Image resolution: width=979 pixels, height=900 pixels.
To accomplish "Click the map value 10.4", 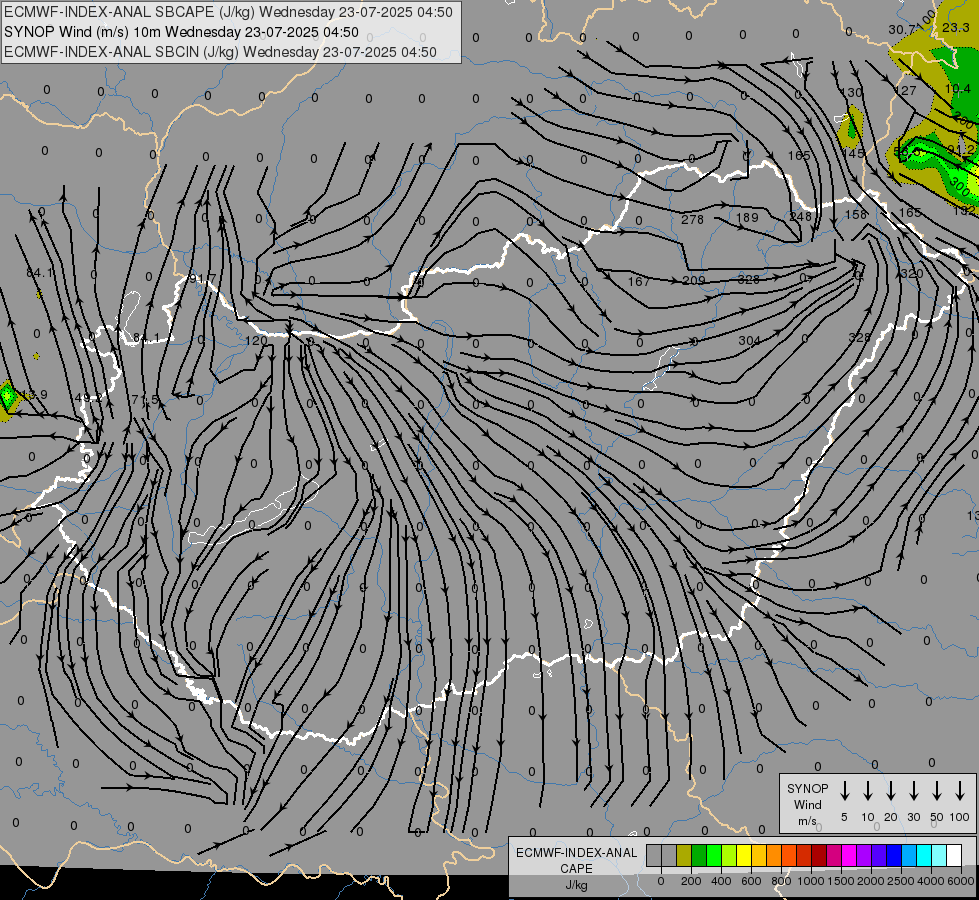I will (958, 89).
